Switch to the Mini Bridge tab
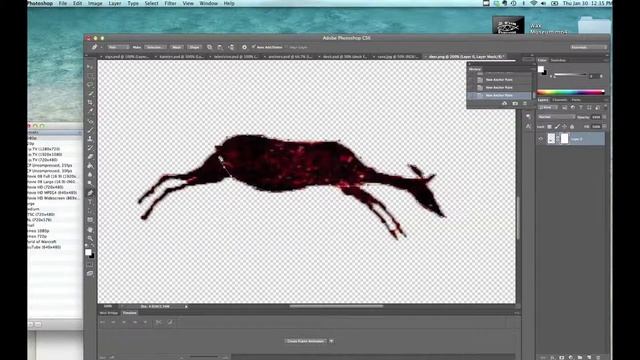Image resolution: width=640 pixels, height=360 pixels. (109, 313)
